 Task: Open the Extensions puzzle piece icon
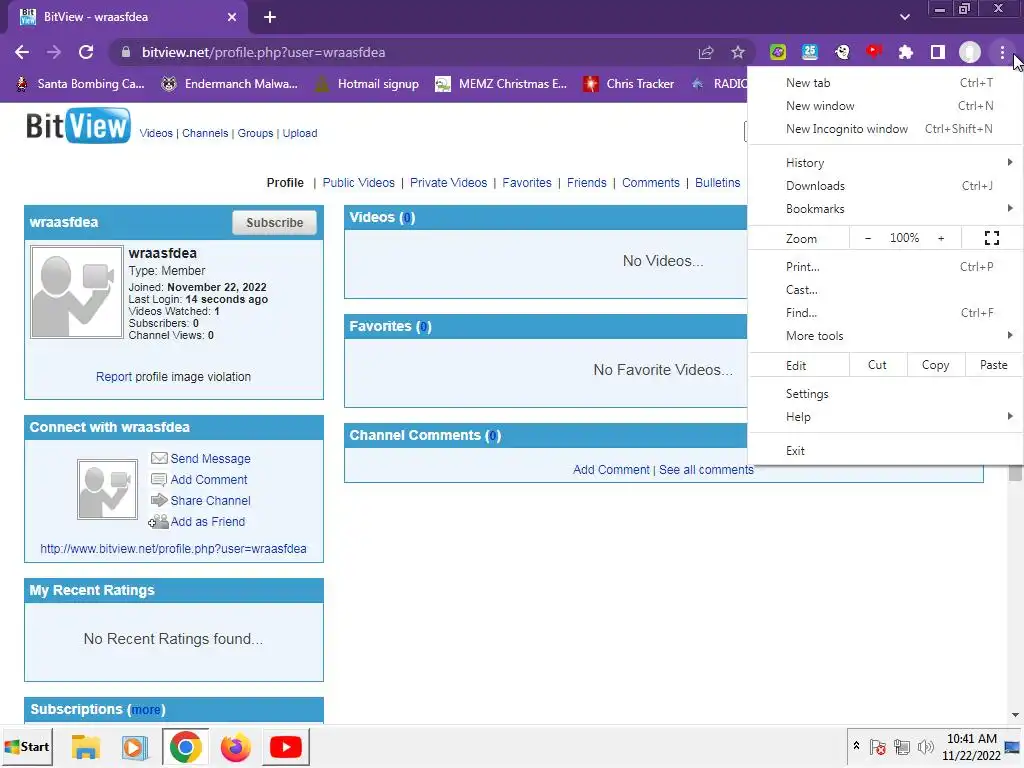tap(906, 52)
